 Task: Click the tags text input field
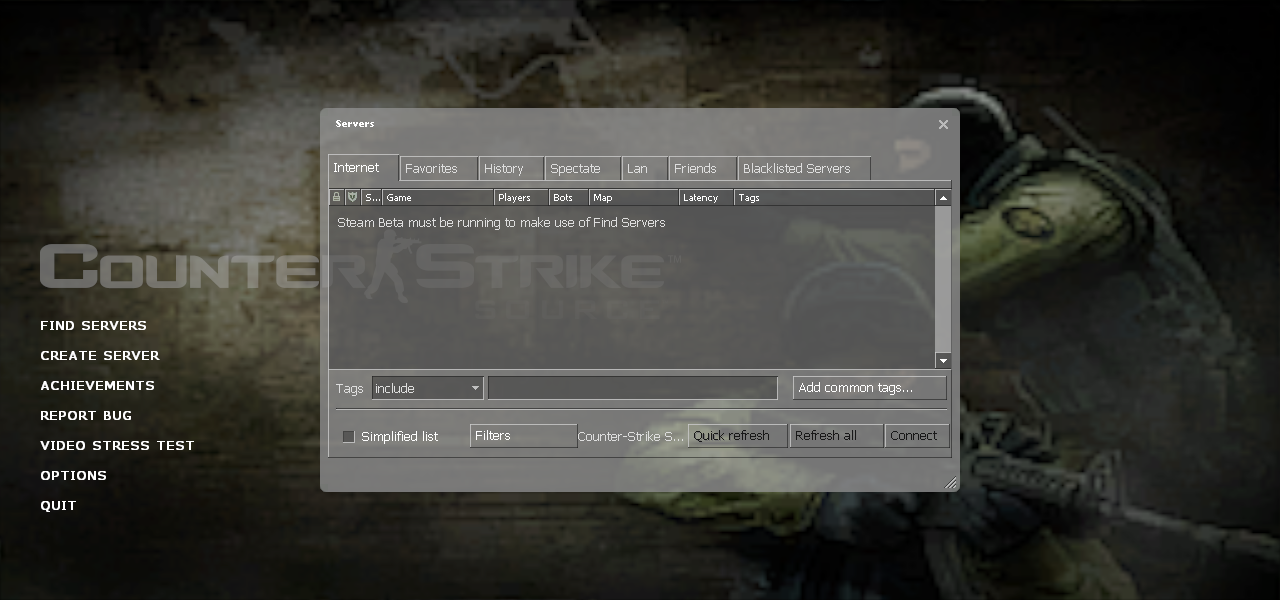click(x=632, y=388)
